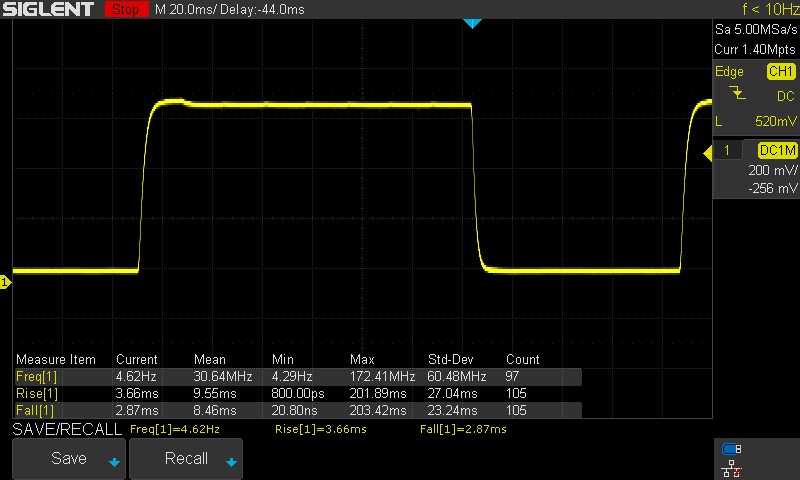
Task: Click the DC1M coupling badge
Action: 776,150
